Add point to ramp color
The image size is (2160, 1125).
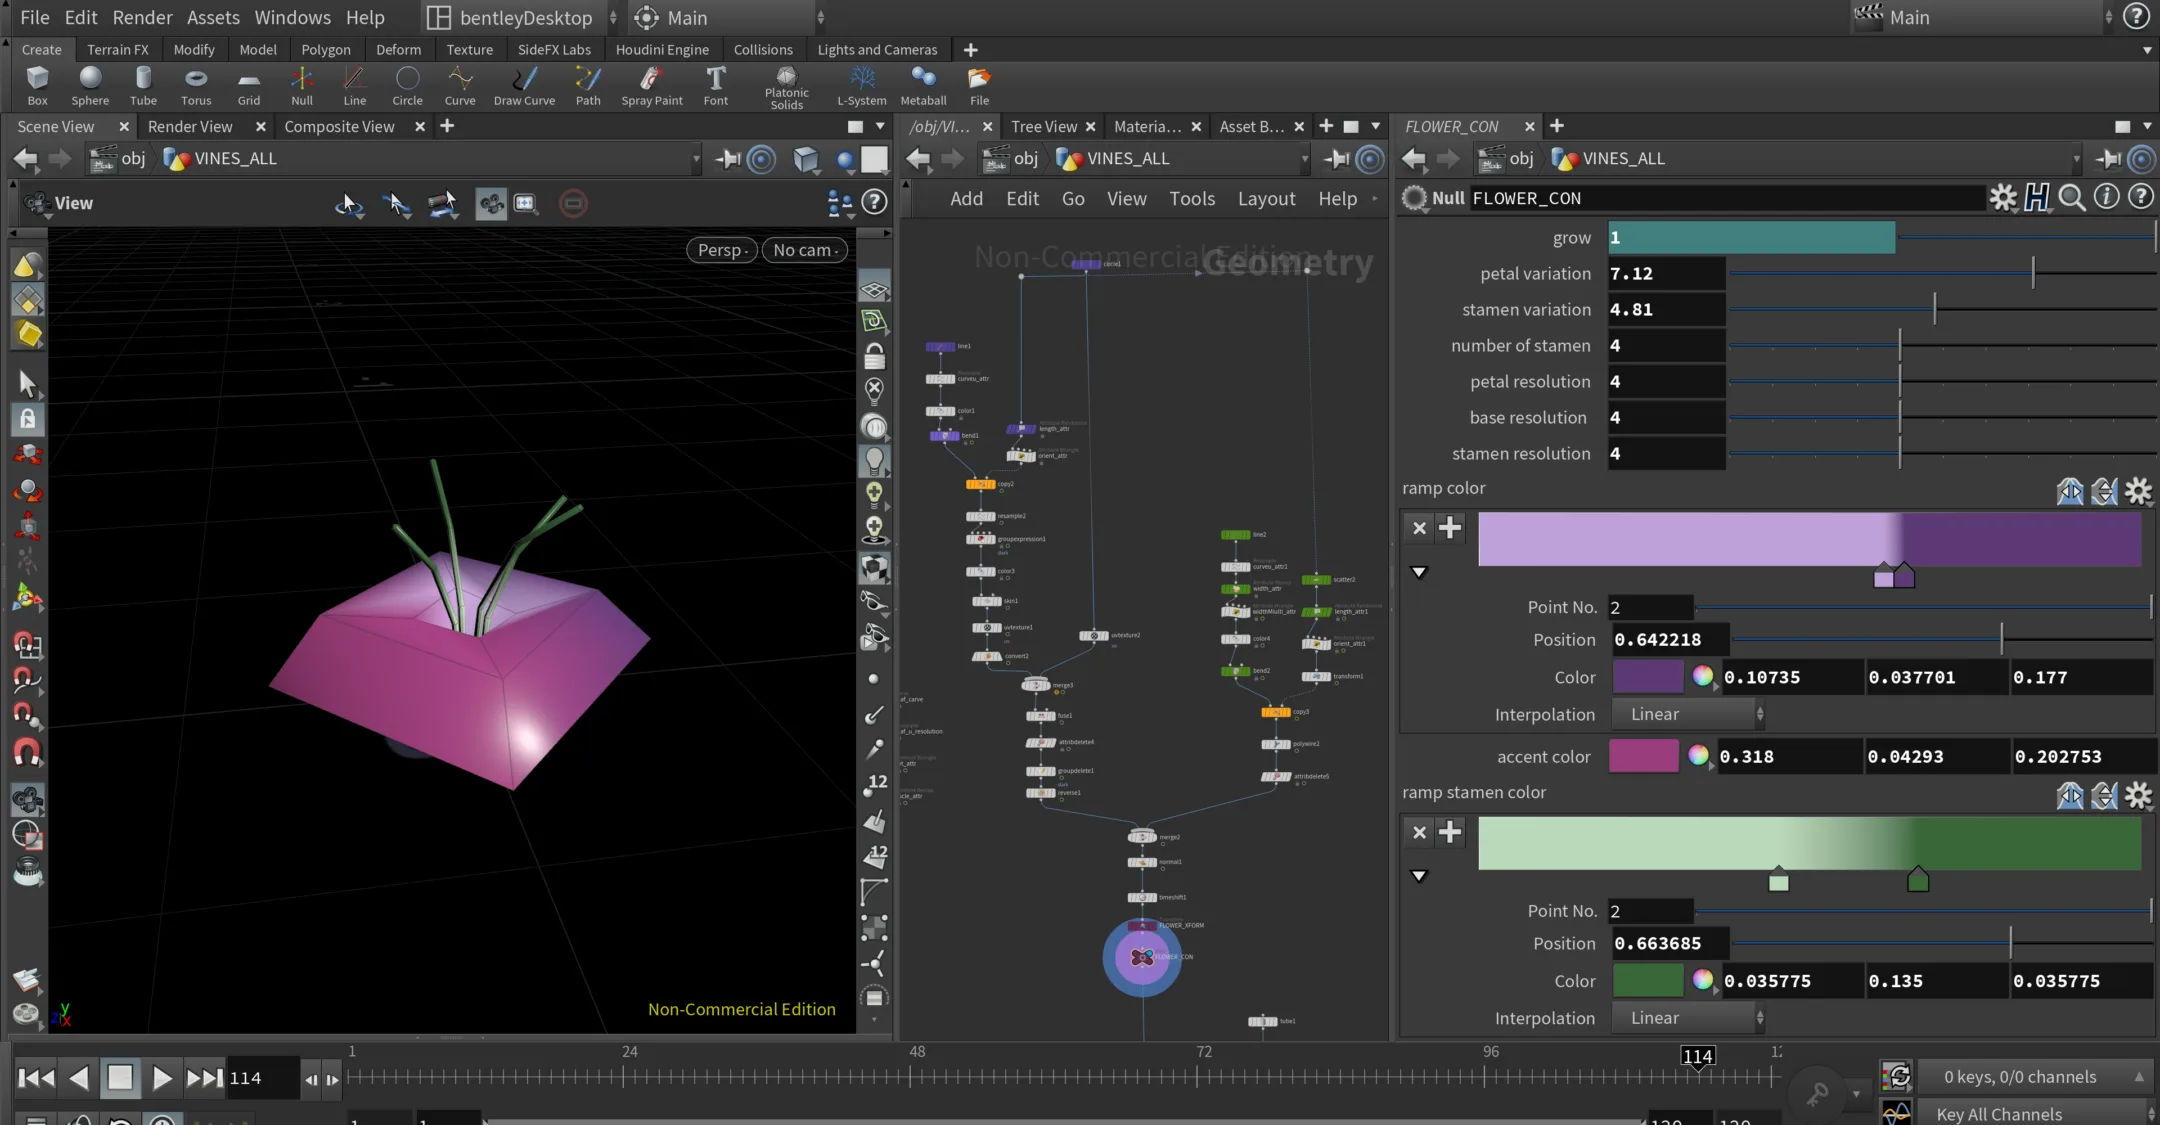point(1450,528)
